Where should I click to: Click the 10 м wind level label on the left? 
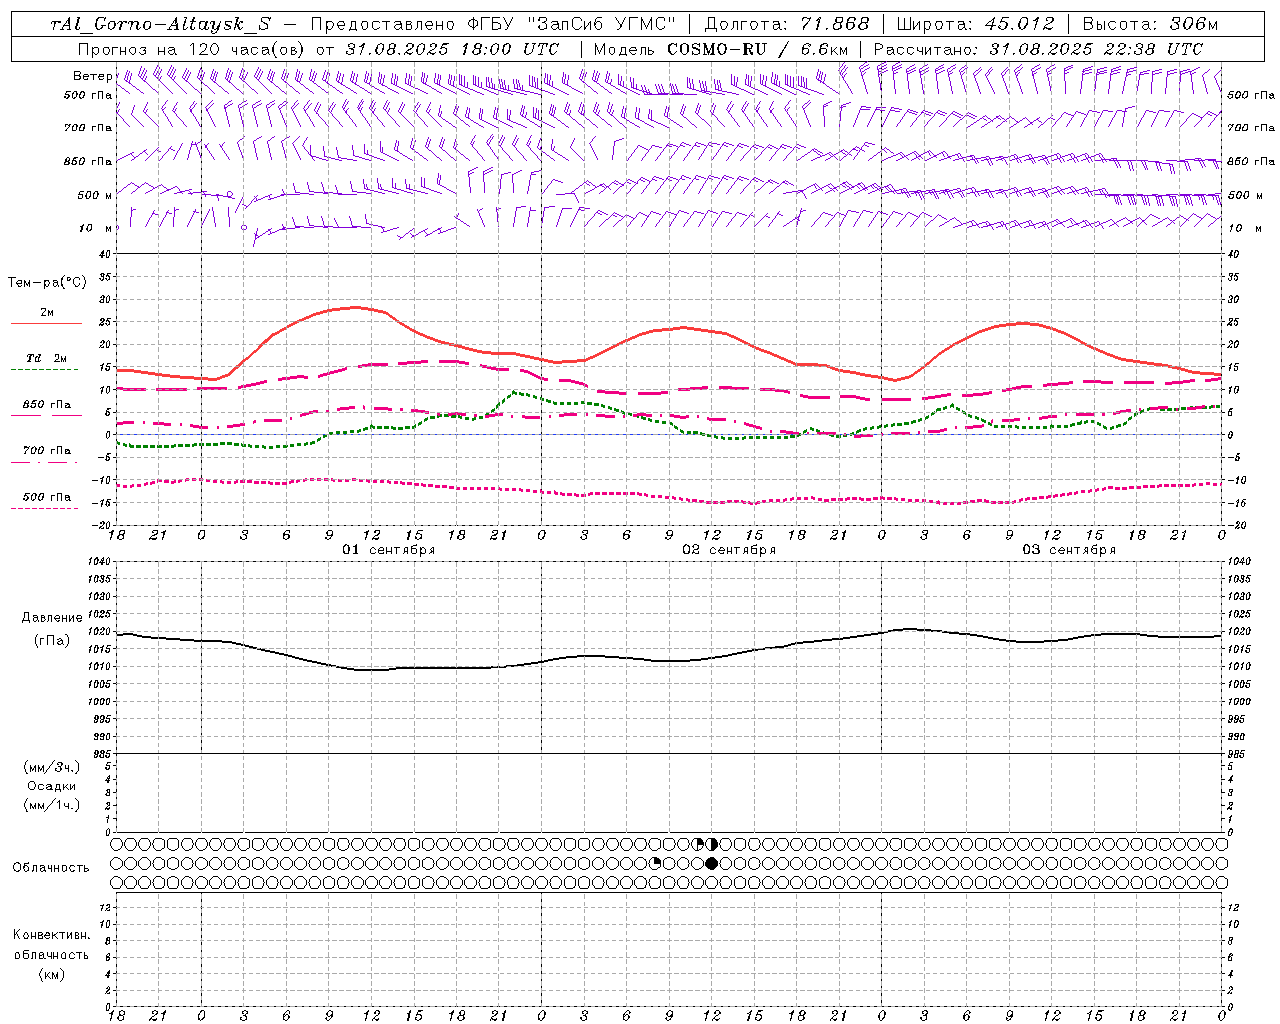96,229
